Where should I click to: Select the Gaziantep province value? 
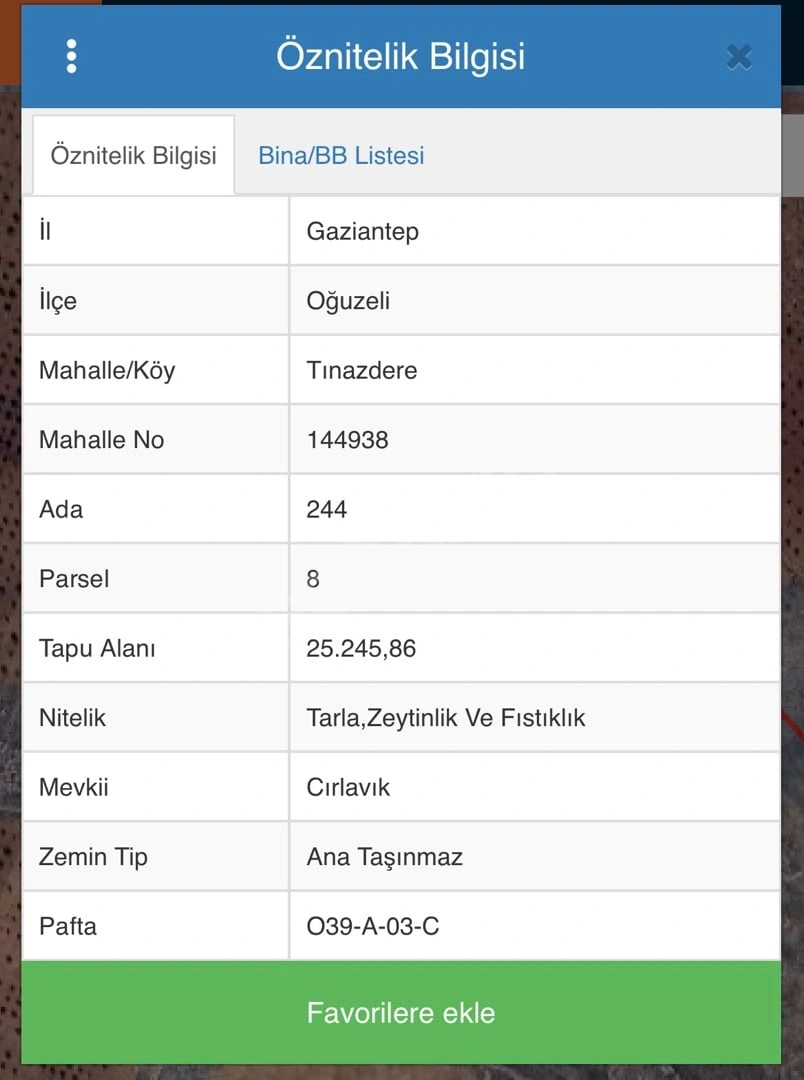(362, 231)
